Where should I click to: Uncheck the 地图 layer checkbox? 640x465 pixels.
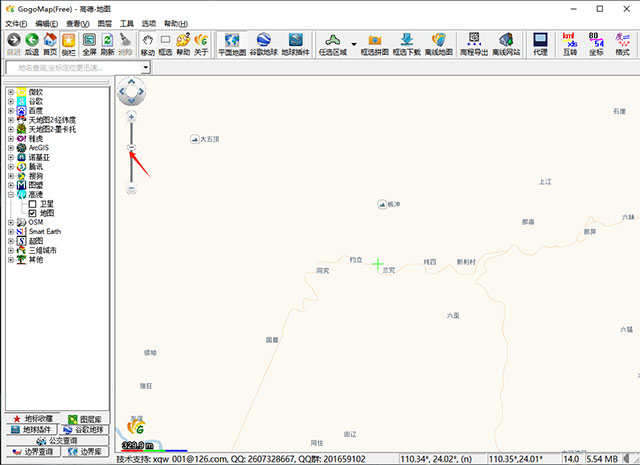(x=33, y=213)
